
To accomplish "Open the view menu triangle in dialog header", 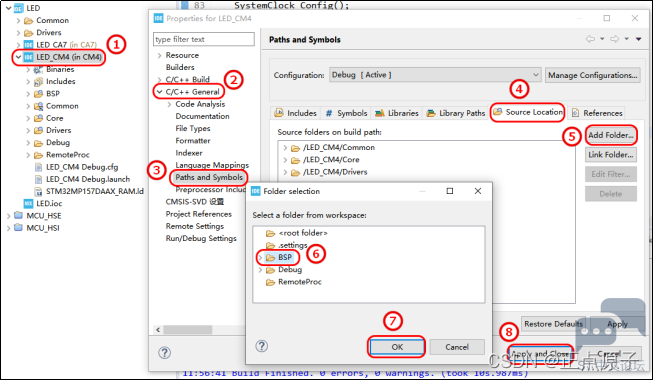I will click(x=638, y=39).
